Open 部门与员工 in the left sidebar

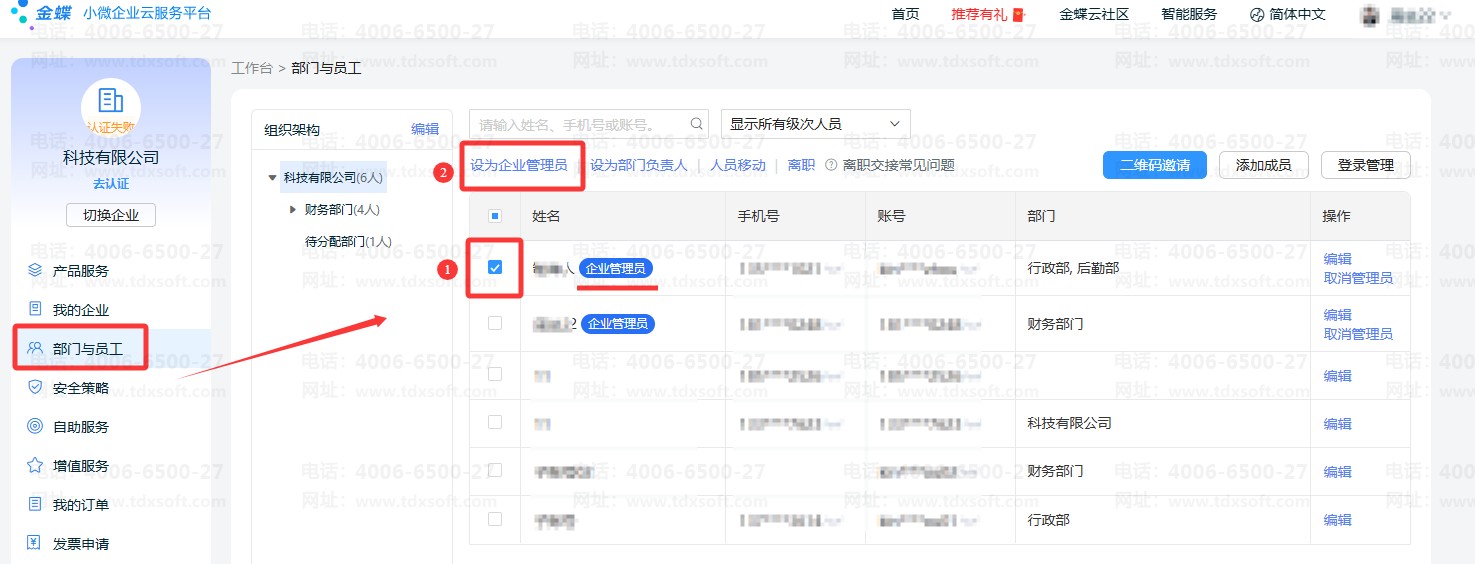(87, 348)
